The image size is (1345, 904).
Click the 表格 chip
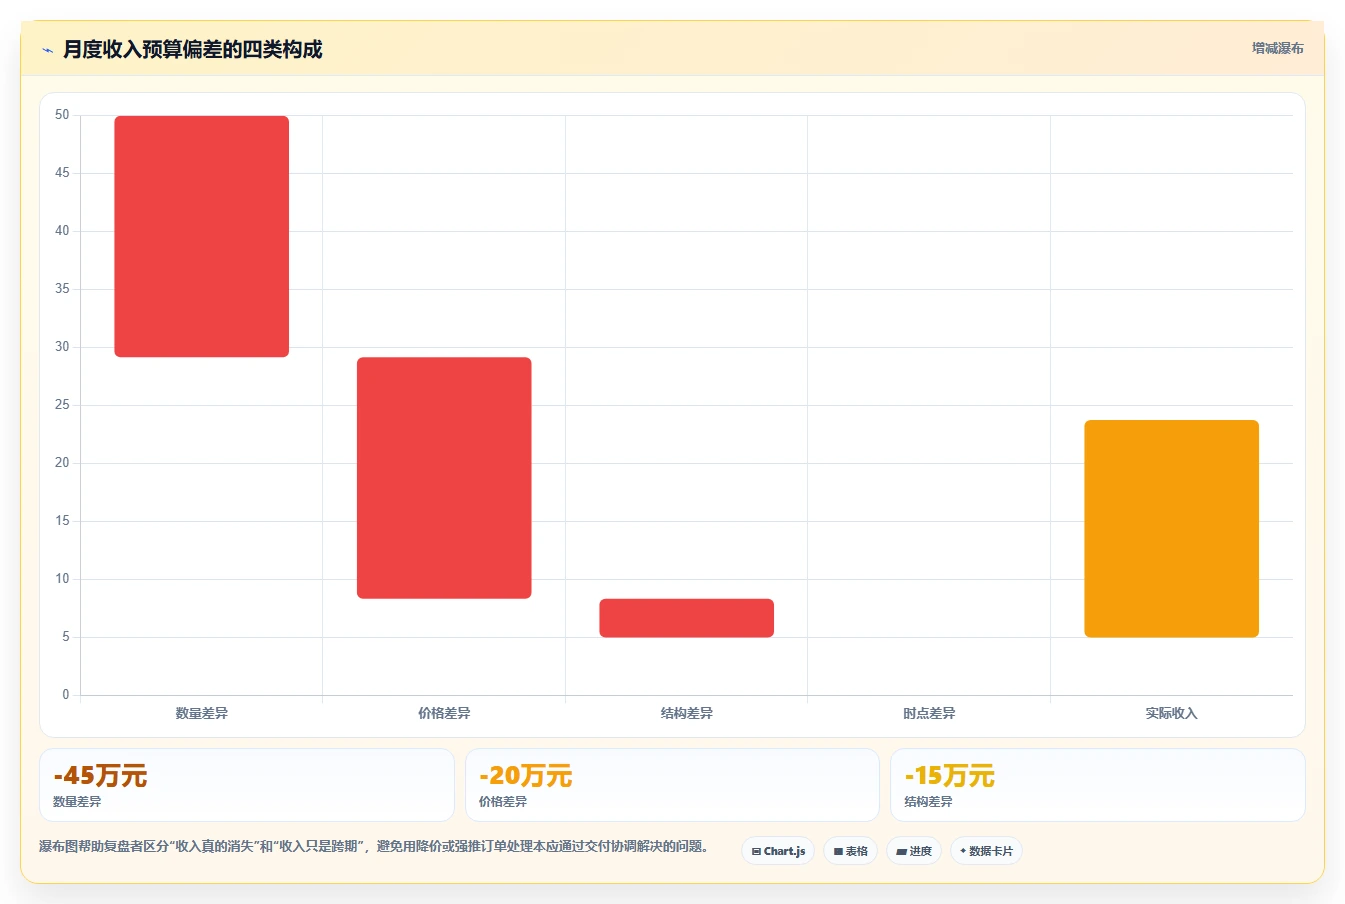tap(851, 851)
